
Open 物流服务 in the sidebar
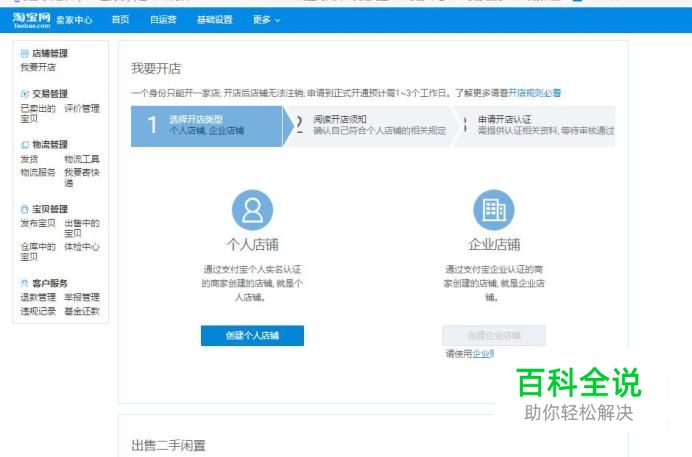pyautogui.click(x=38, y=172)
